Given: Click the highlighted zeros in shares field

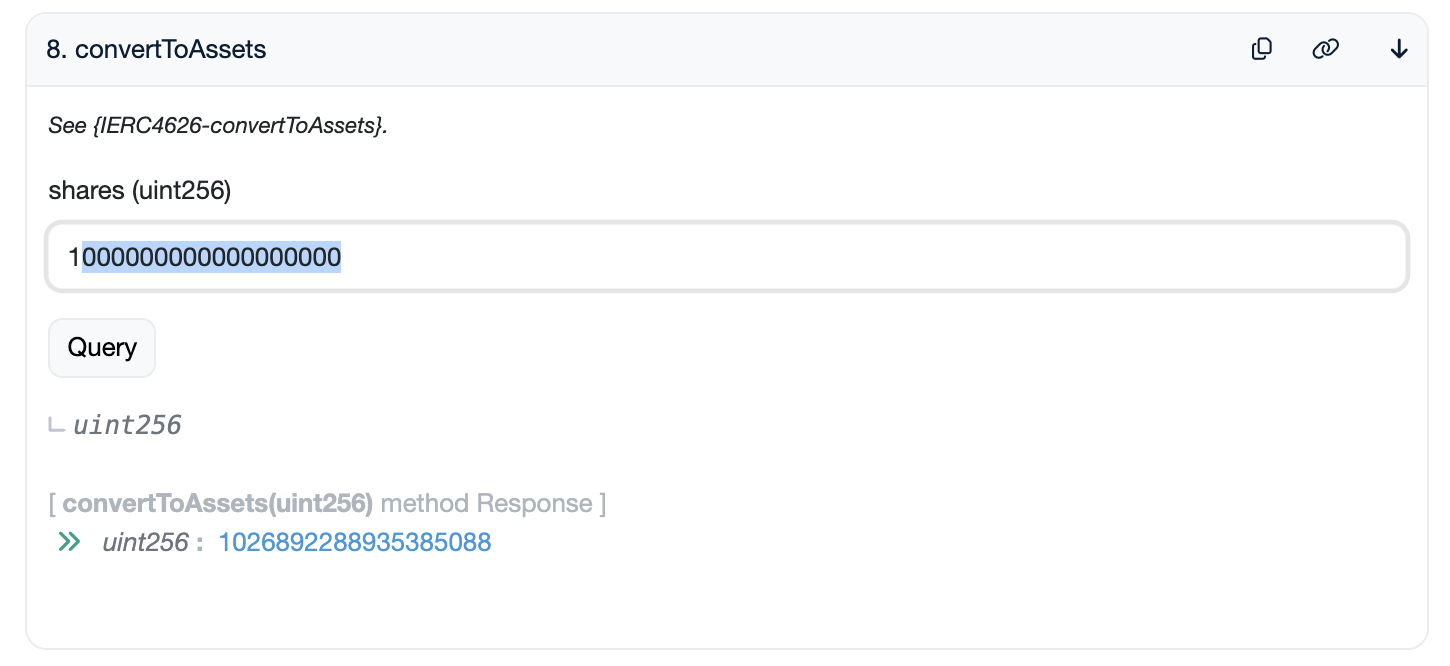Looking at the screenshot, I should click(x=212, y=258).
